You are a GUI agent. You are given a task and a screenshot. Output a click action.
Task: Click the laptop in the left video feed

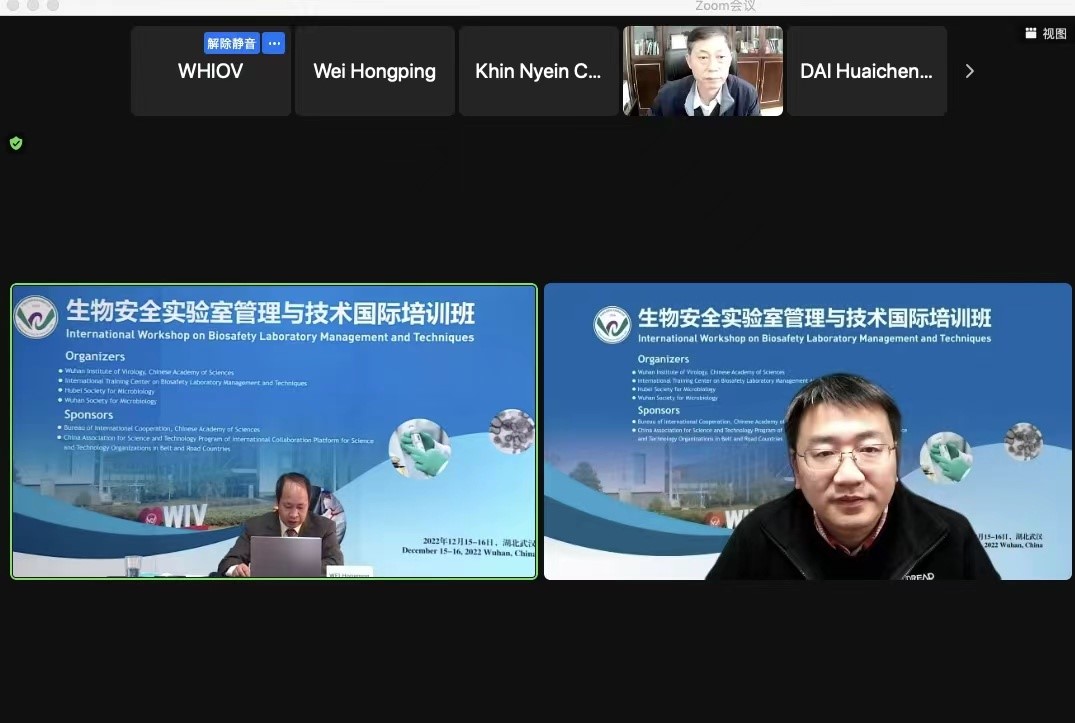285,556
